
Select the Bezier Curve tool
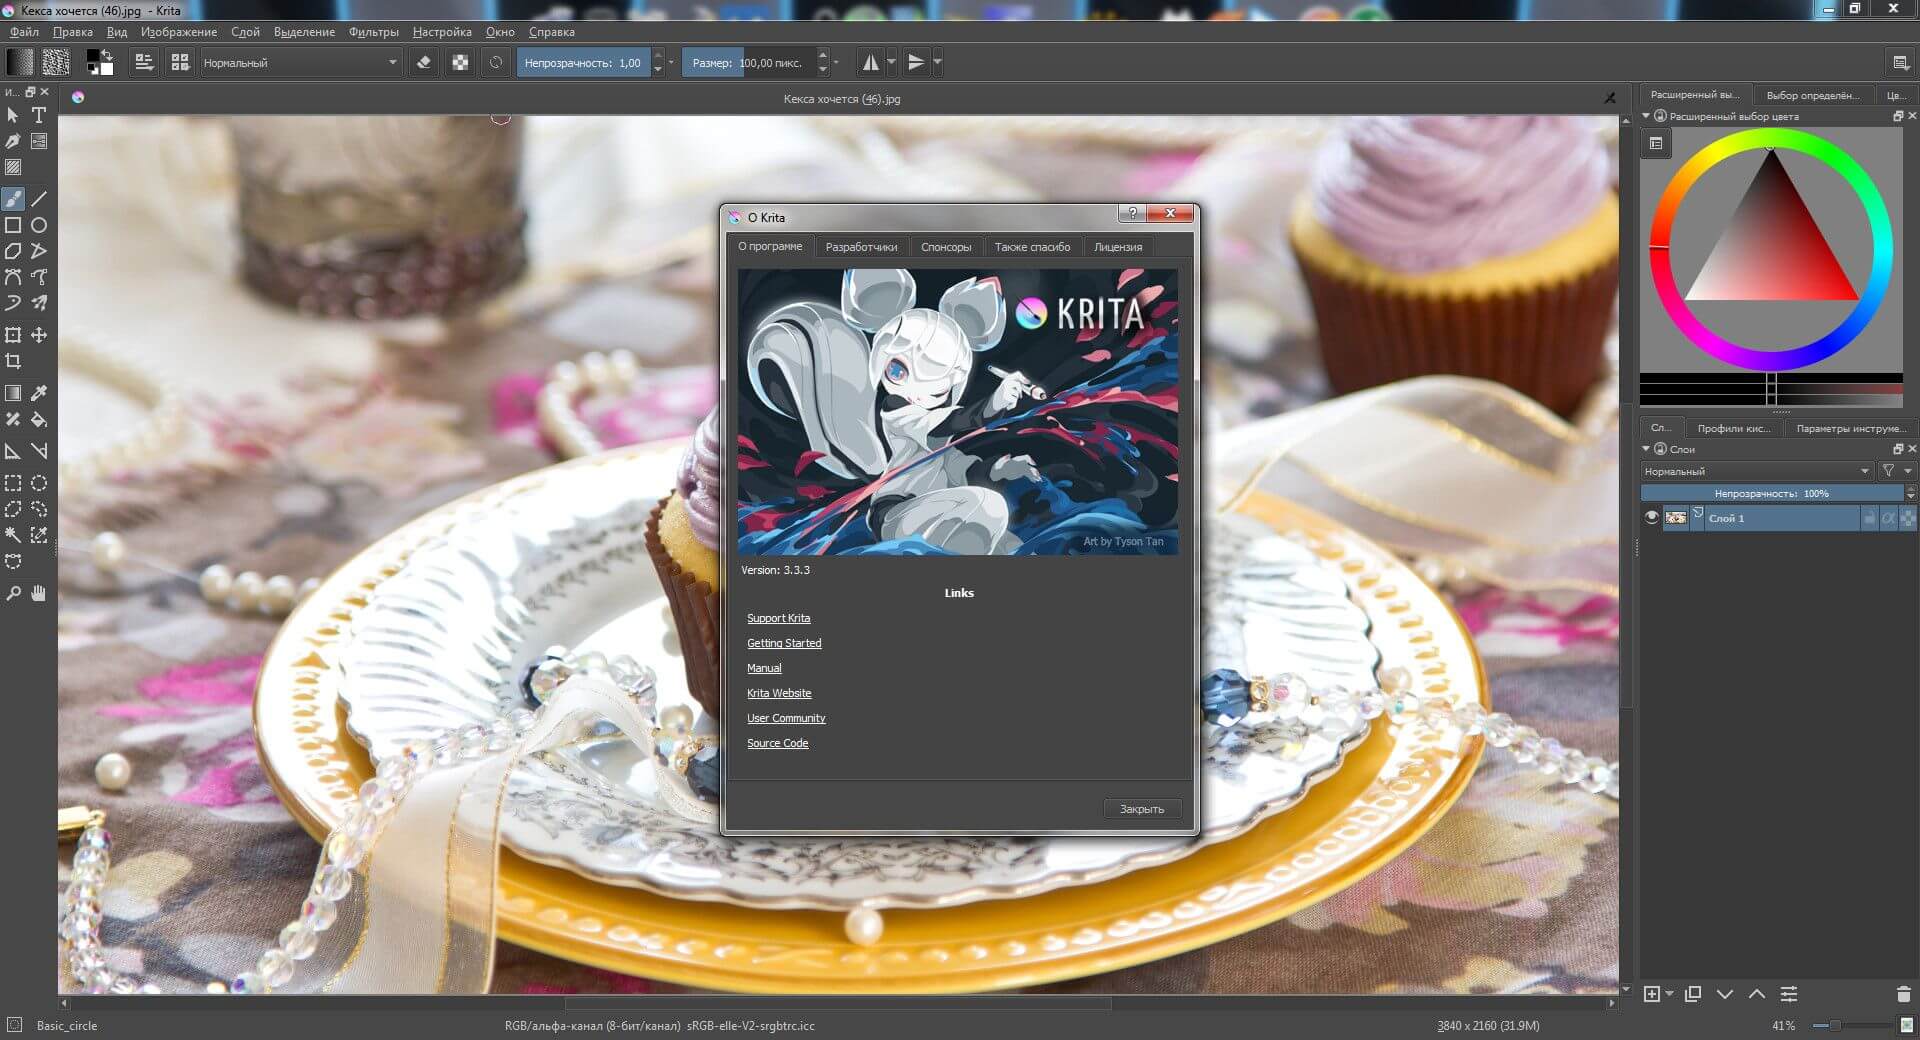click(x=13, y=277)
